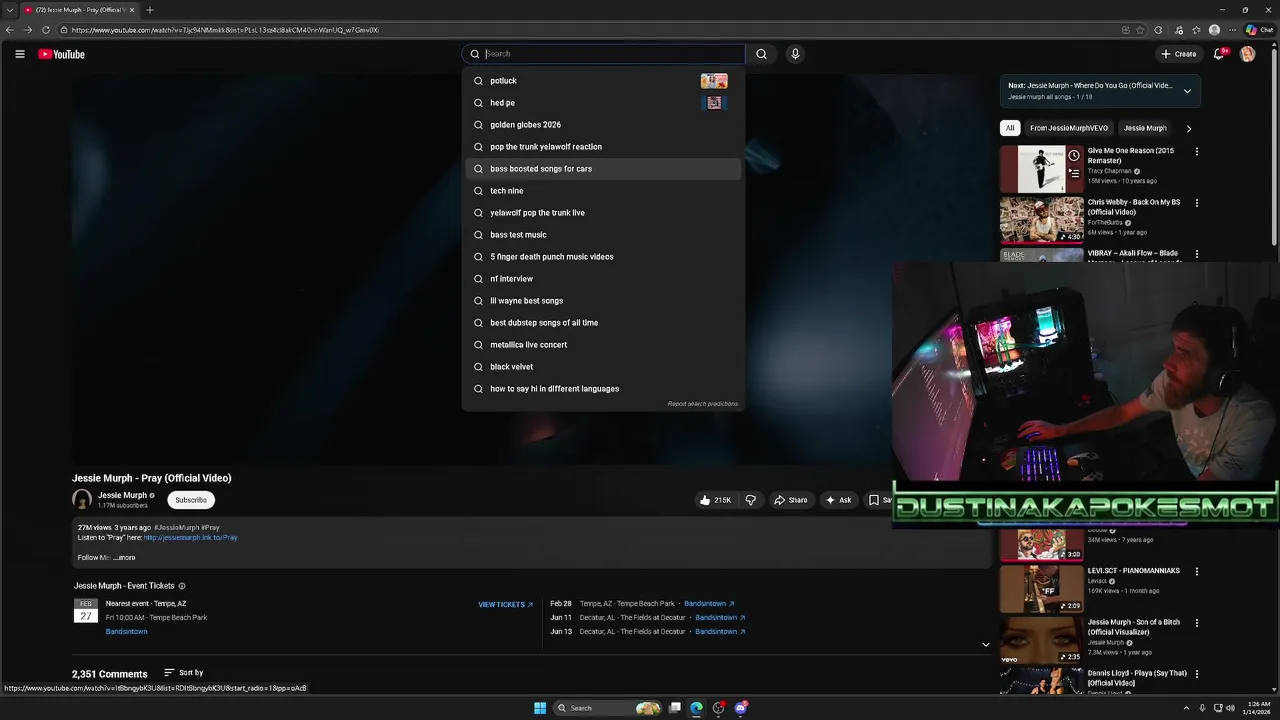Choose 'how to say hi in different languages'
This screenshot has height=720, width=1280.
(x=603, y=389)
